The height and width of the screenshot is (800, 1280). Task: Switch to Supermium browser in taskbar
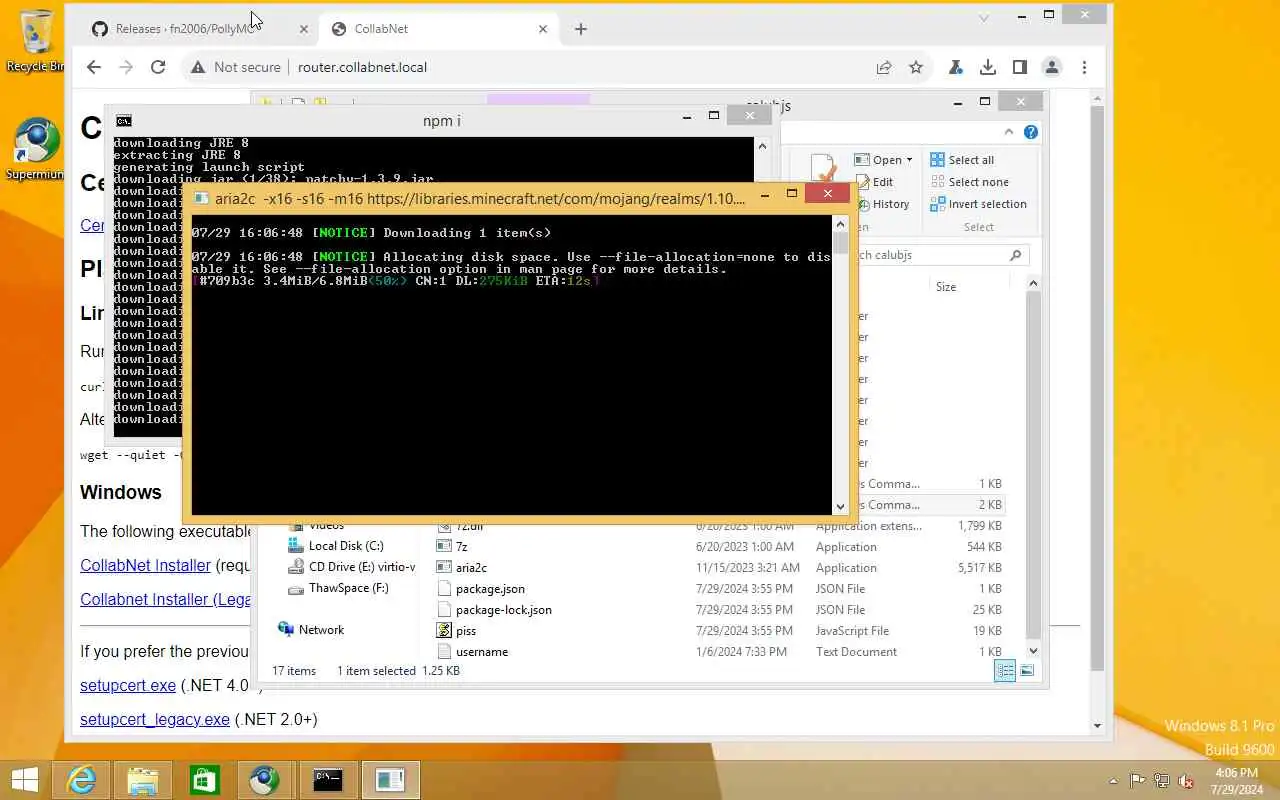click(265, 780)
